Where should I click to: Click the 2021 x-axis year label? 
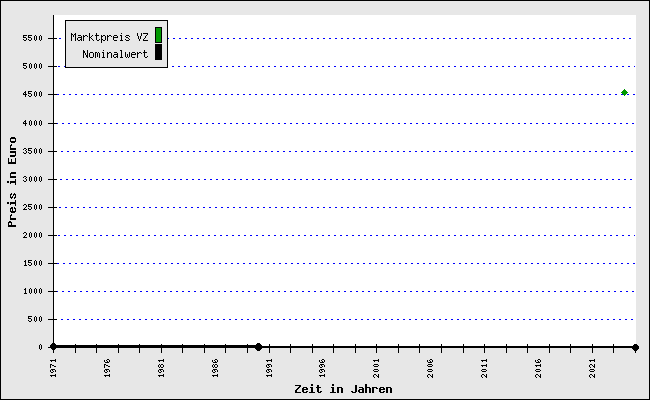592,367
